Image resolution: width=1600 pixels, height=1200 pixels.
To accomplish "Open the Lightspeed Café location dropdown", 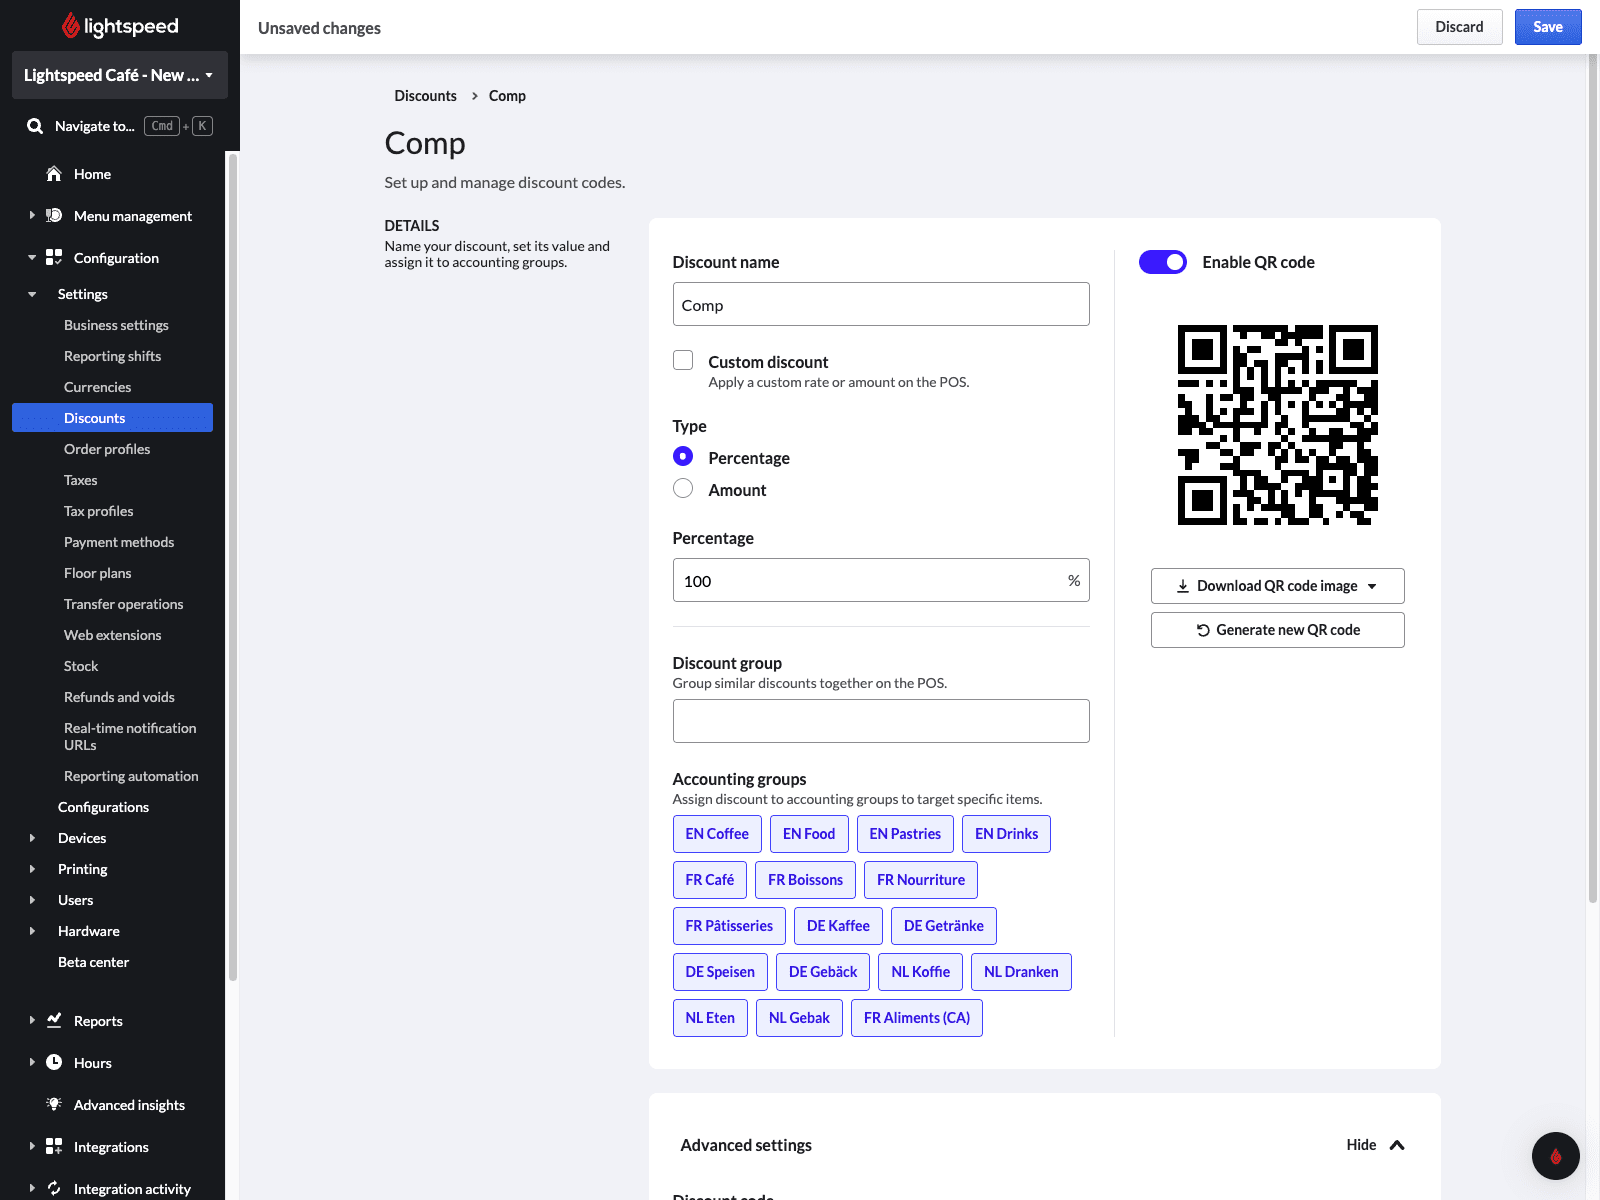I will [x=120, y=75].
